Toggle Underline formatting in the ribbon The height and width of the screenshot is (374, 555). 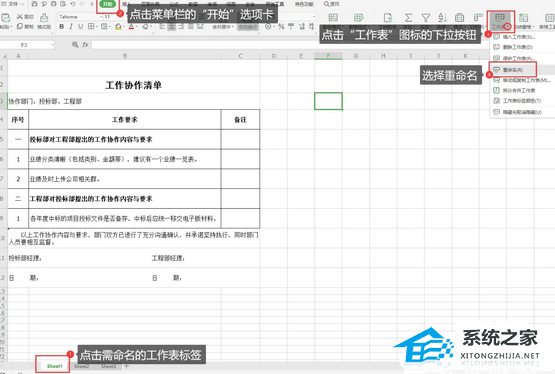coord(81,27)
